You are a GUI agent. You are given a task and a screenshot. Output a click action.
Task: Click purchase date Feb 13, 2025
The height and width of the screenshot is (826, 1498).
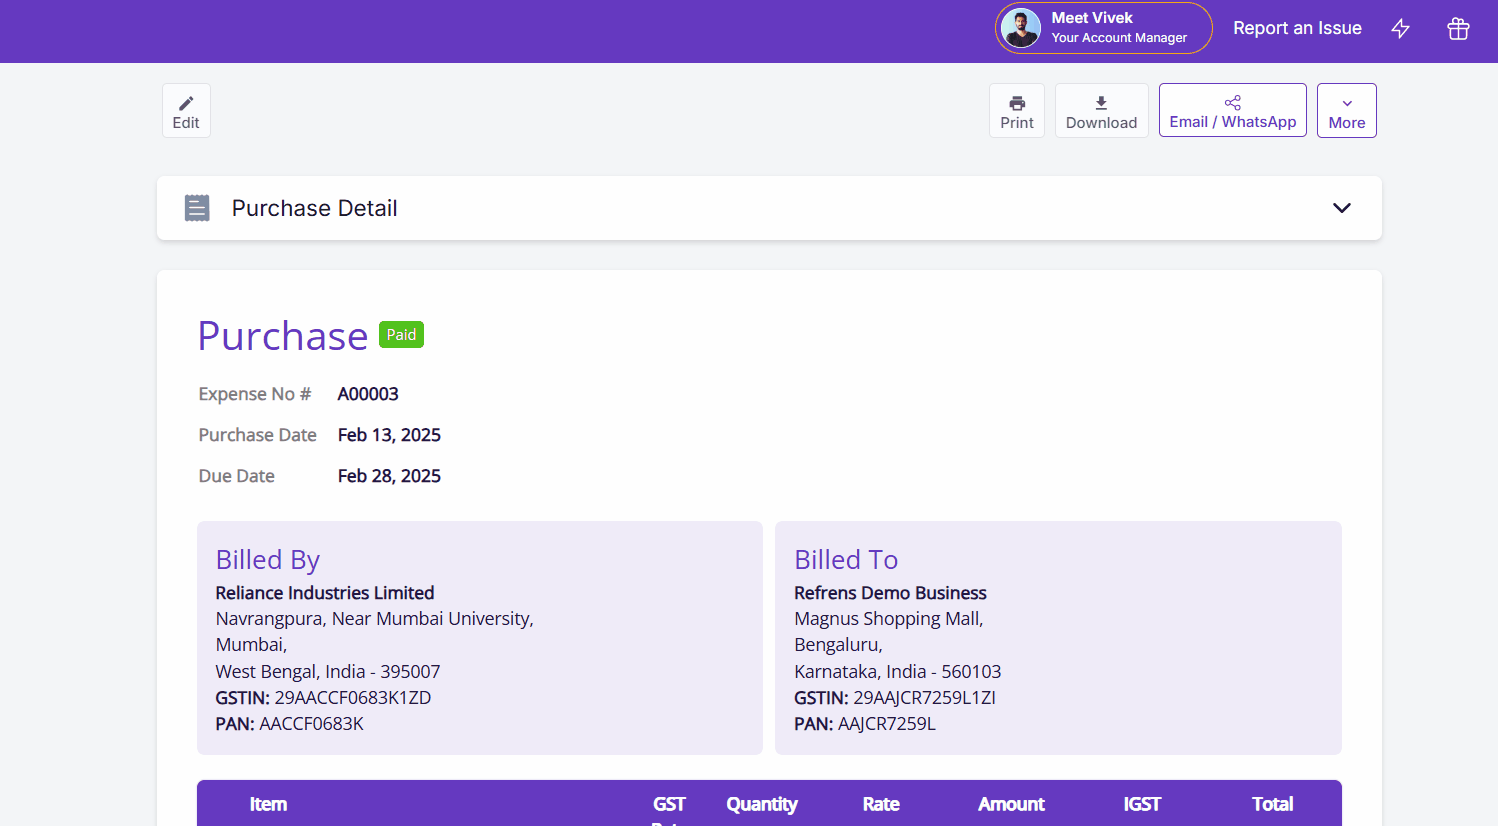(389, 435)
